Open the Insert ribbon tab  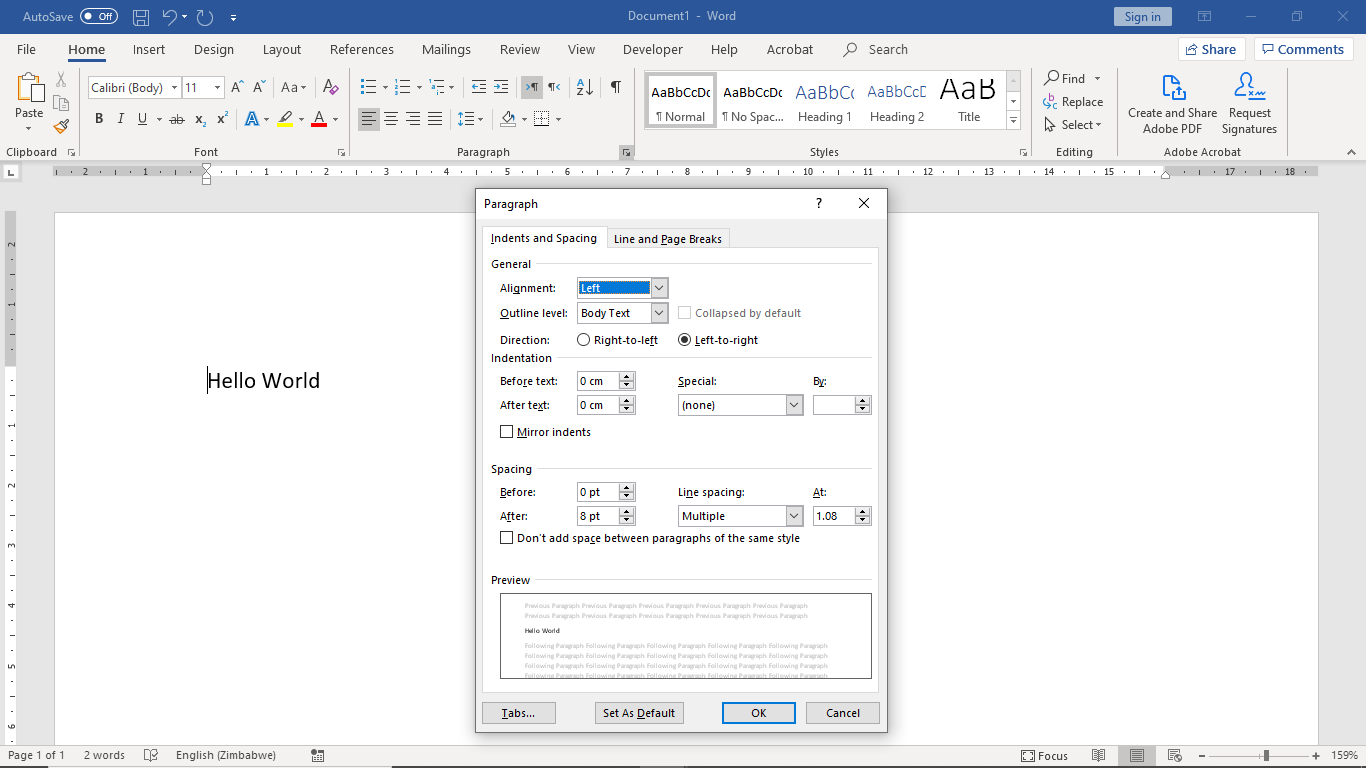pos(149,49)
